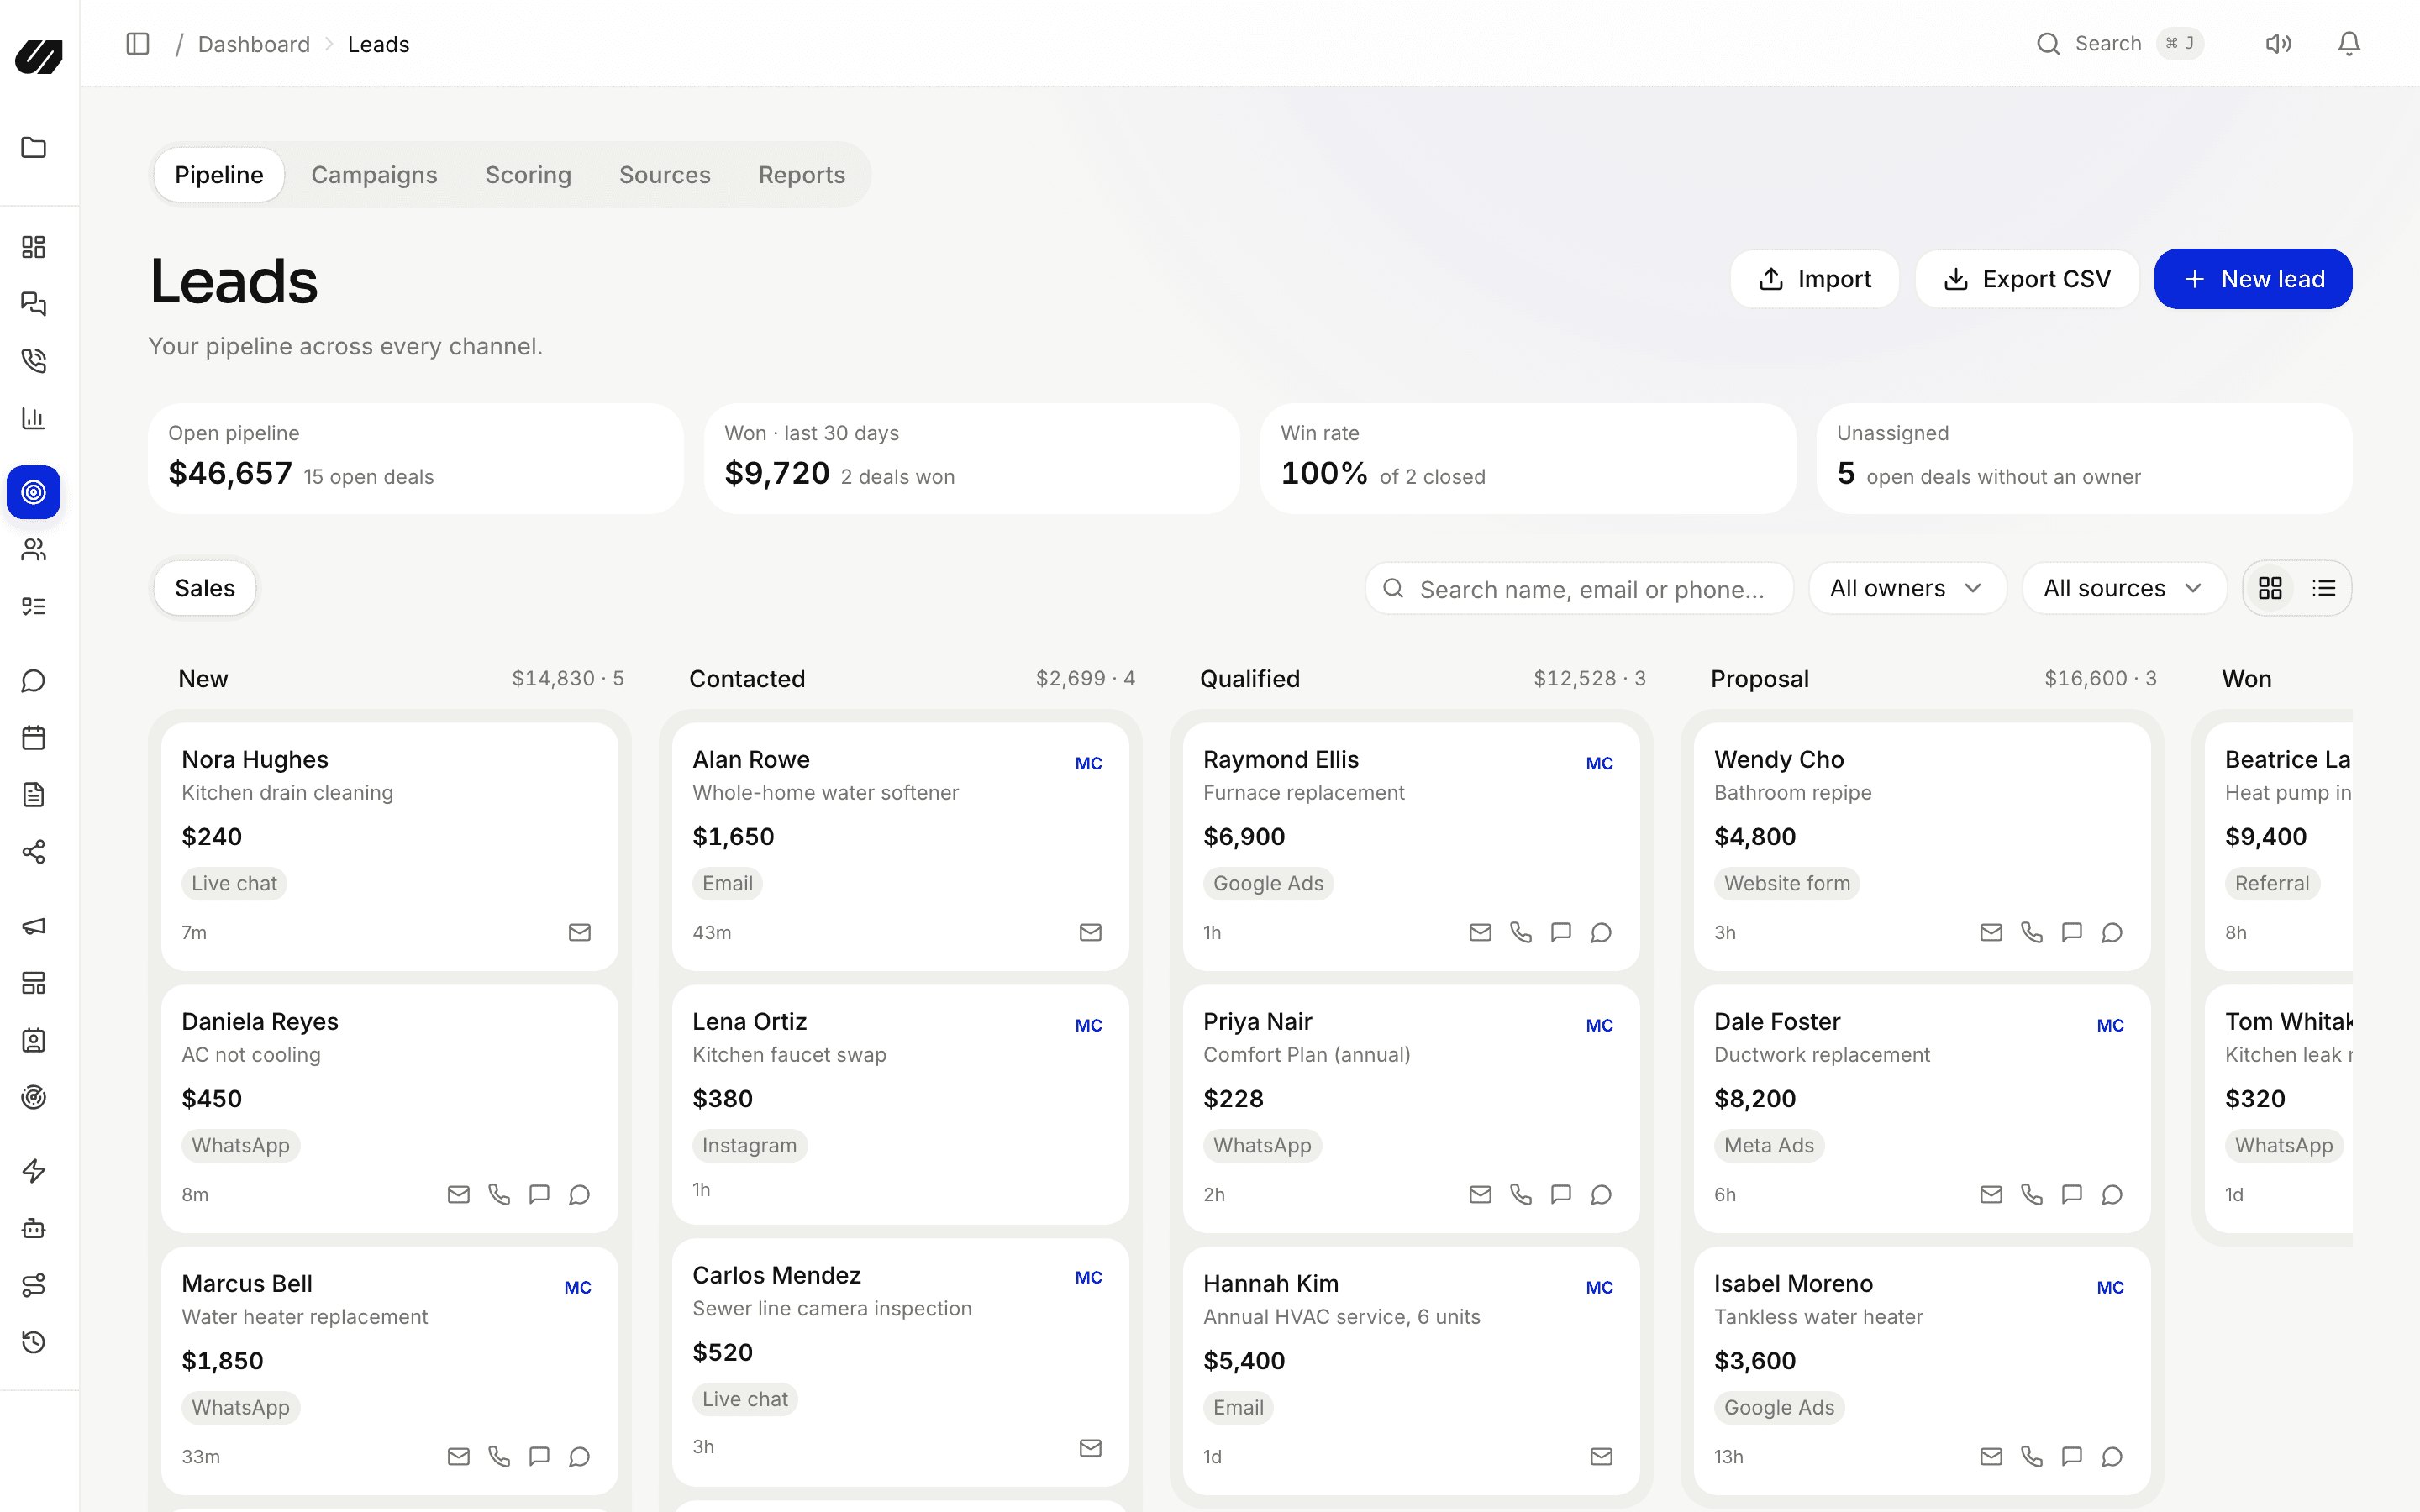The image size is (2420, 1512).
Task: Open the calendar sidebar icon
Action: 34,738
